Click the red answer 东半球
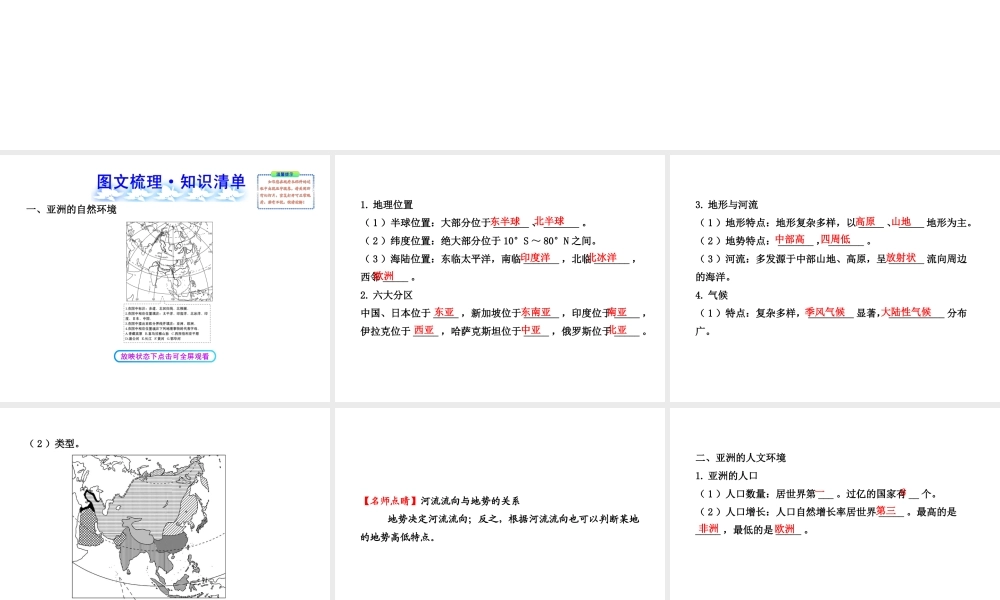 [x=506, y=222]
